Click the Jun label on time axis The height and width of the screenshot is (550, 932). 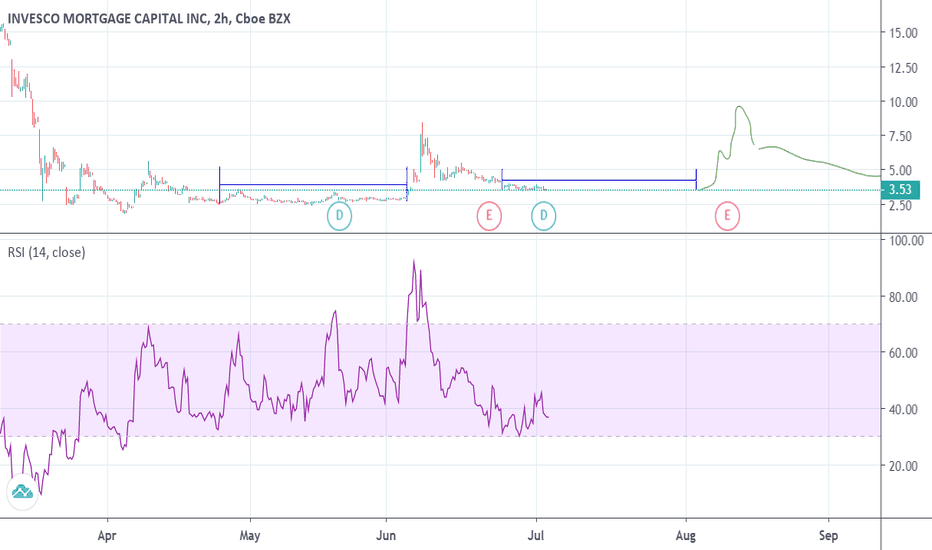[386, 536]
